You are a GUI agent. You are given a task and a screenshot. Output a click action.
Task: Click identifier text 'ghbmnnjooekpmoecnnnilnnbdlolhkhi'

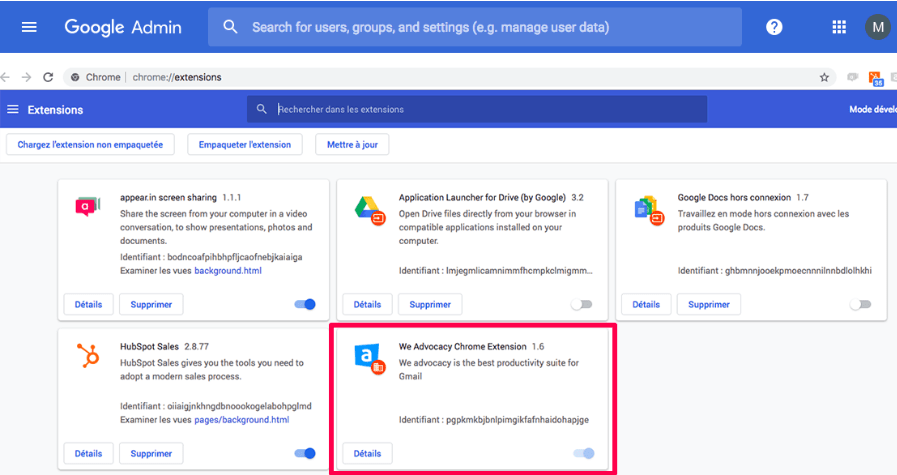(x=798, y=271)
